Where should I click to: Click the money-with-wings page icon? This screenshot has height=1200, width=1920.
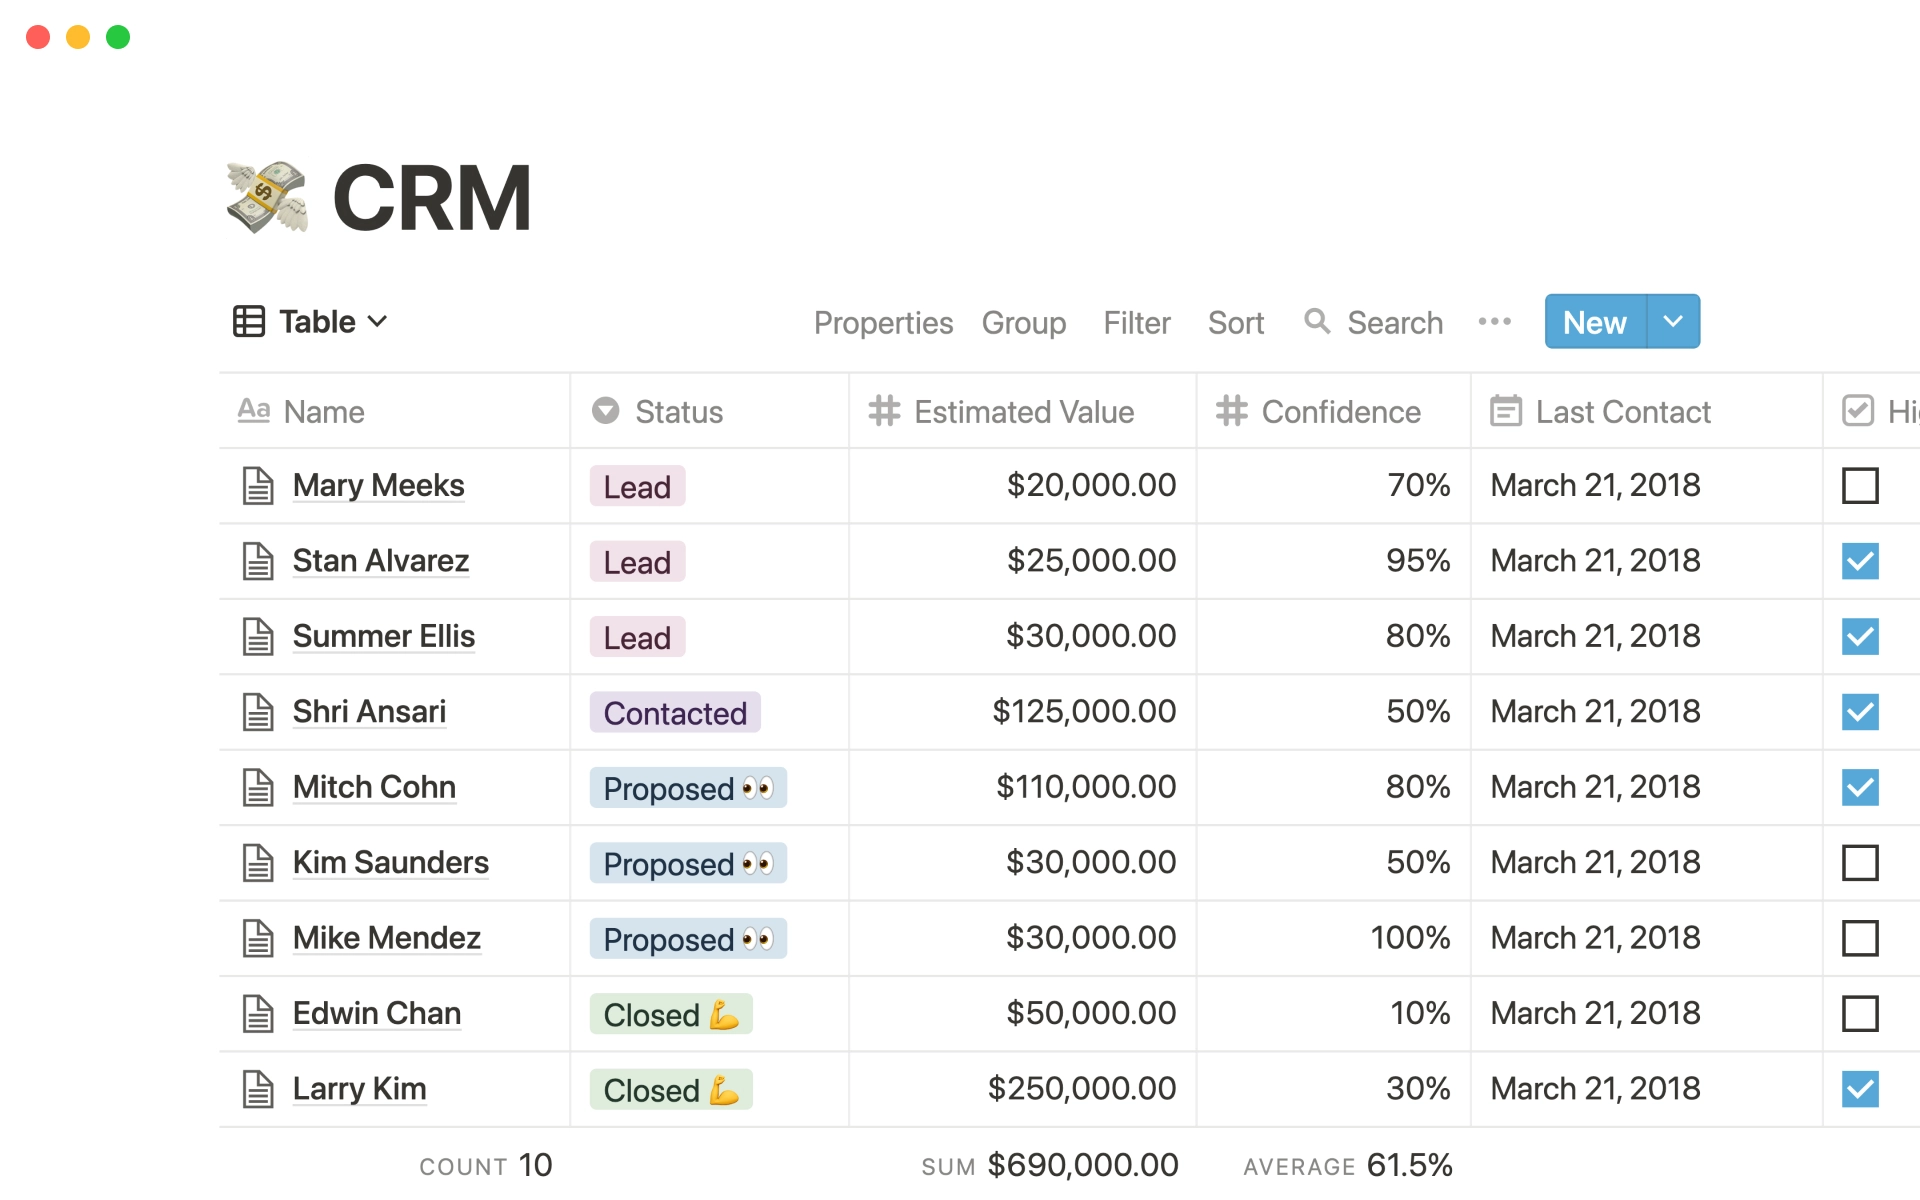pos(267,197)
